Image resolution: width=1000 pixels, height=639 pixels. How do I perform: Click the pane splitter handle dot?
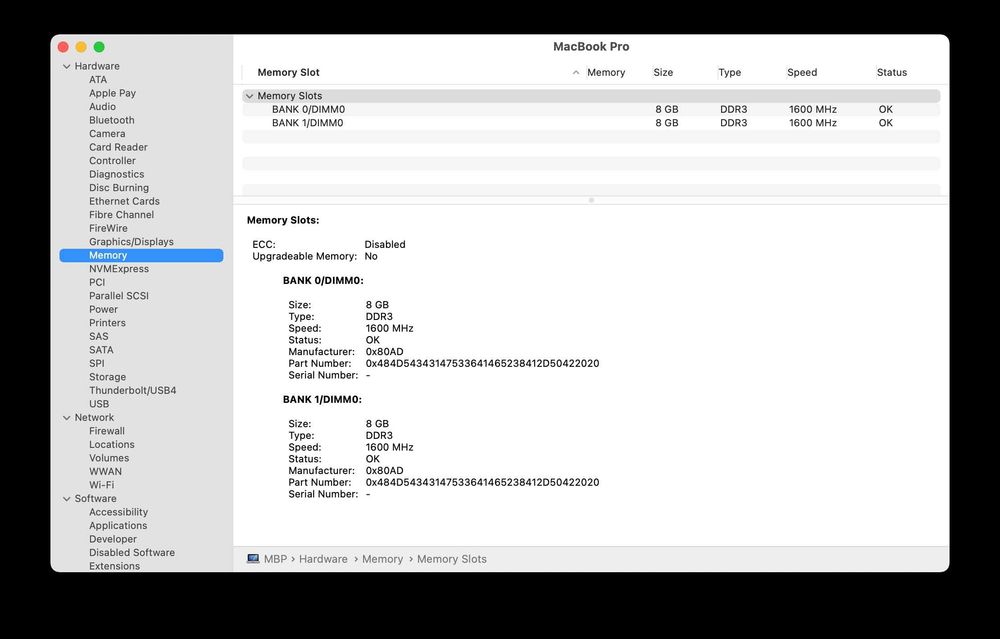[x=591, y=200]
